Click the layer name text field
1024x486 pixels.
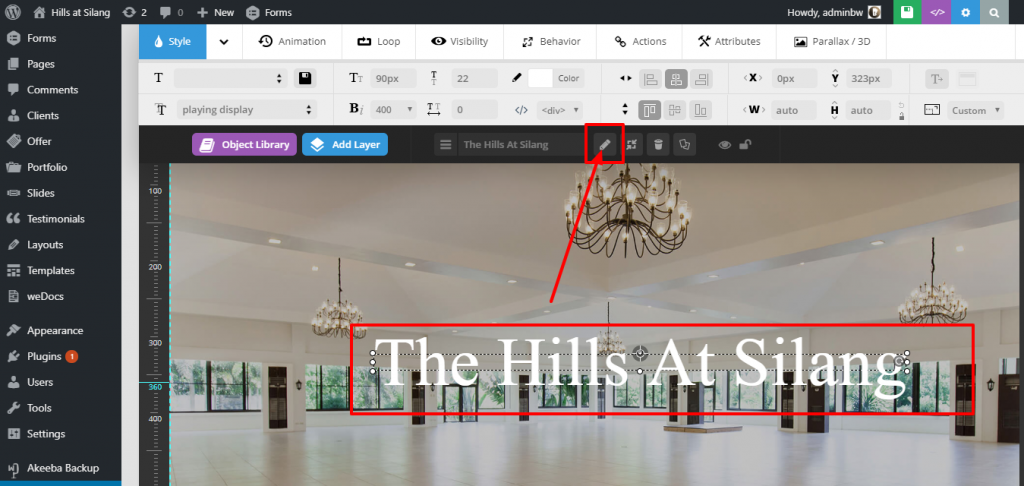pos(522,144)
